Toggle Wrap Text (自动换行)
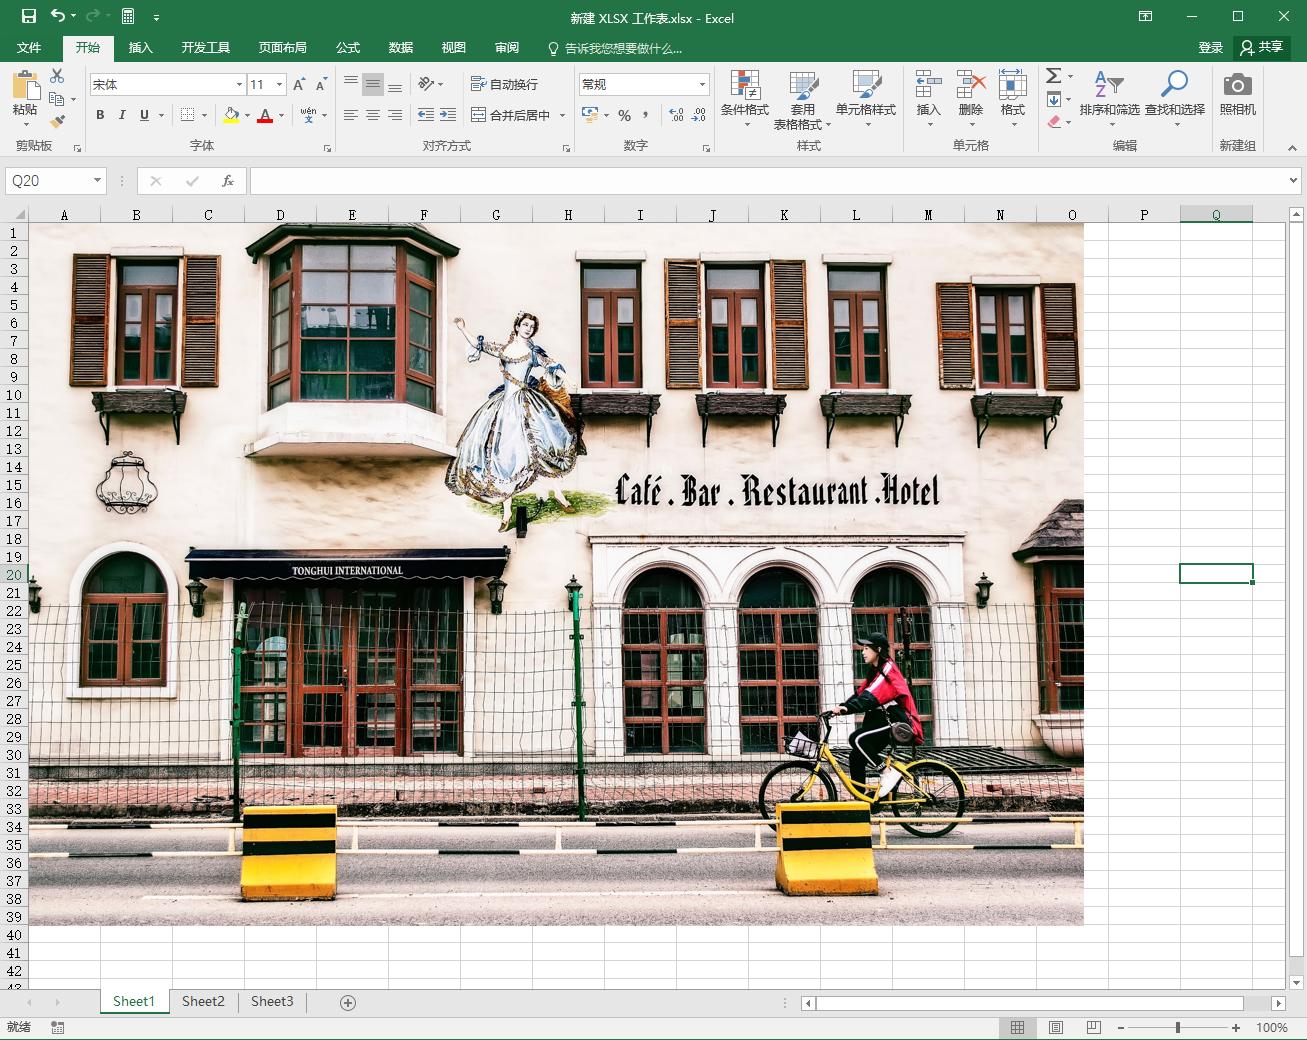This screenshot has height=1040, width=1307. pyautogui.click(x=505, y=84)
